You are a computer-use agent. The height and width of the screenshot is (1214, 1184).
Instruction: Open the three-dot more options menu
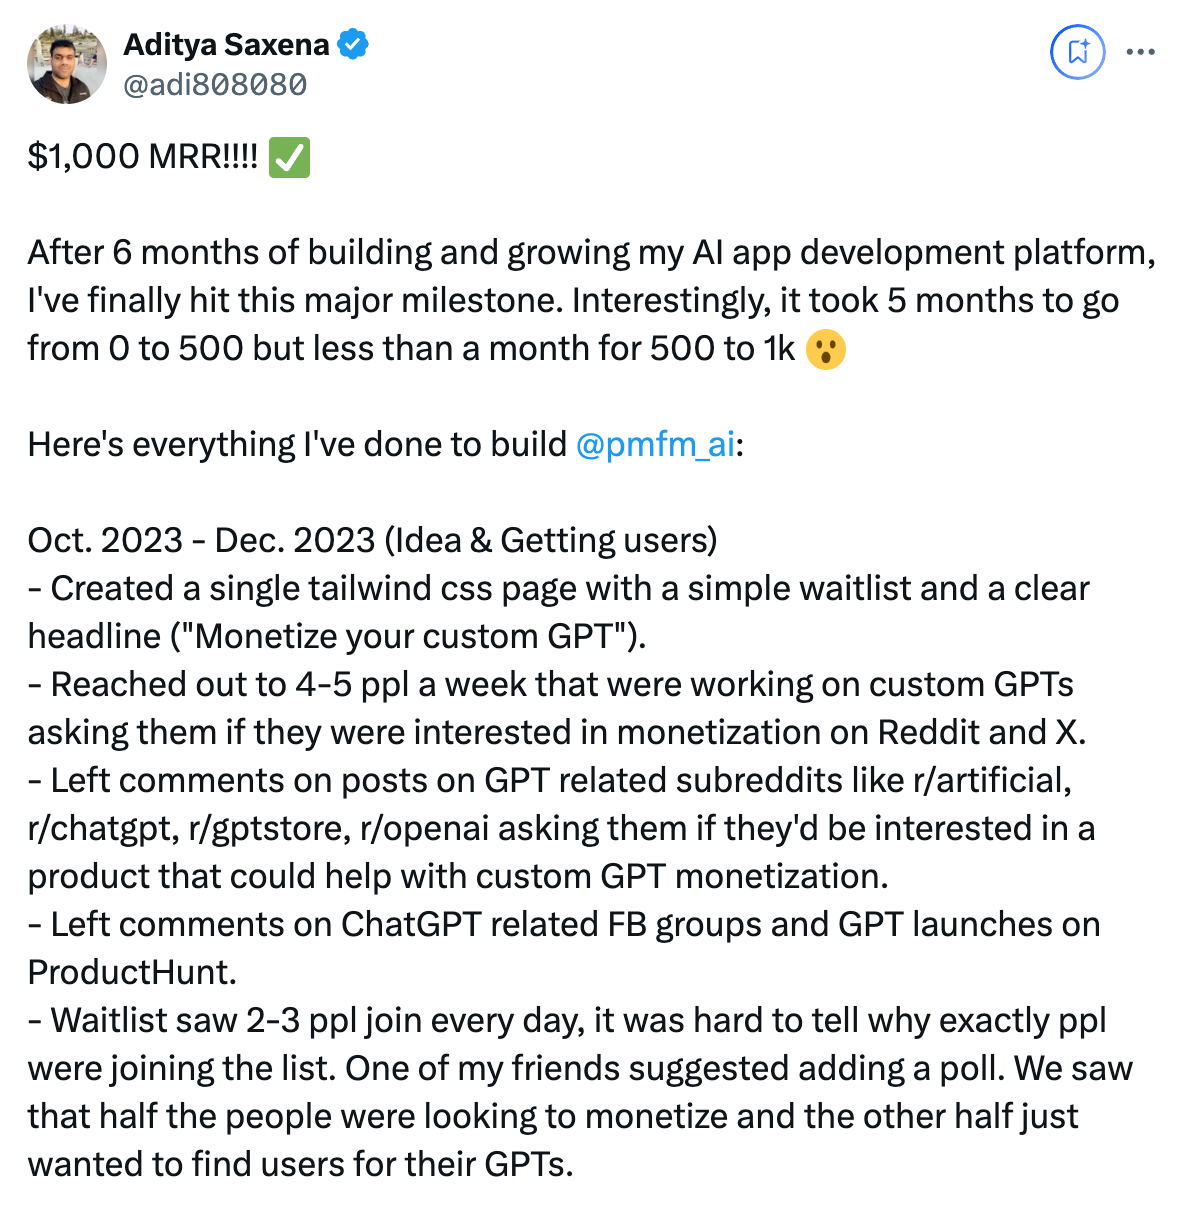click(1140, 52)
